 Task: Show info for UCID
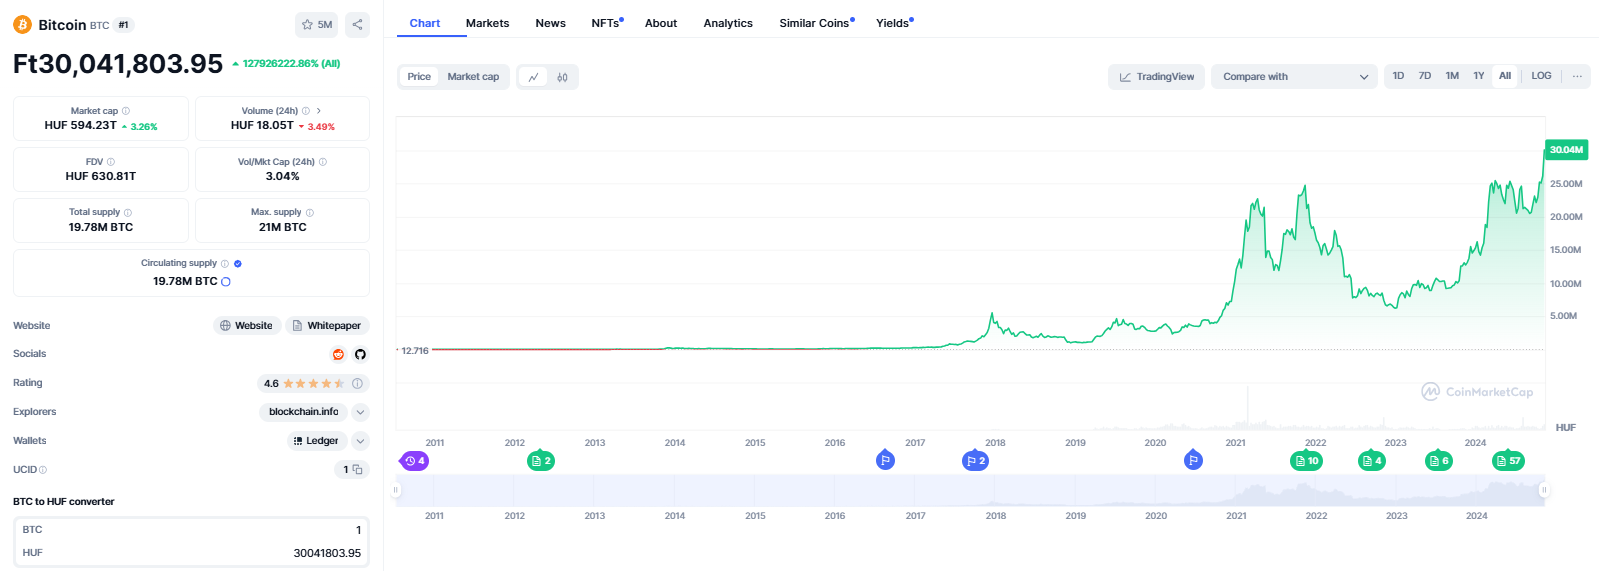click(43, 470)
